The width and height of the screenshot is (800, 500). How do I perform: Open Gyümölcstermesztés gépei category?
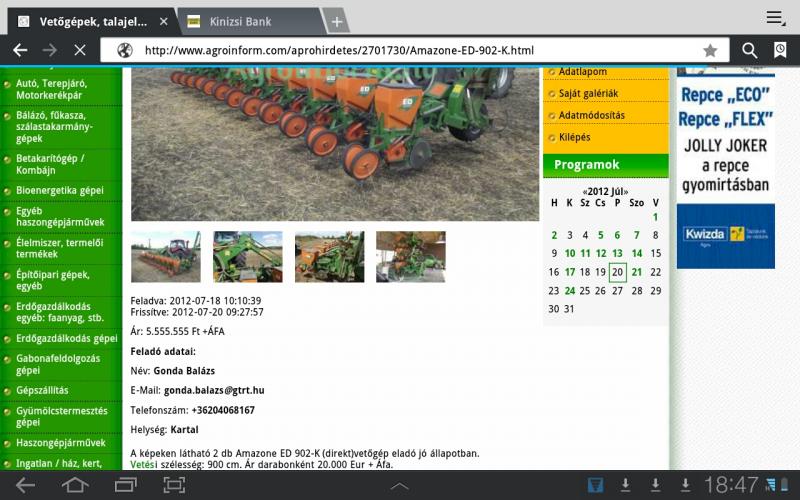point(61,416)
